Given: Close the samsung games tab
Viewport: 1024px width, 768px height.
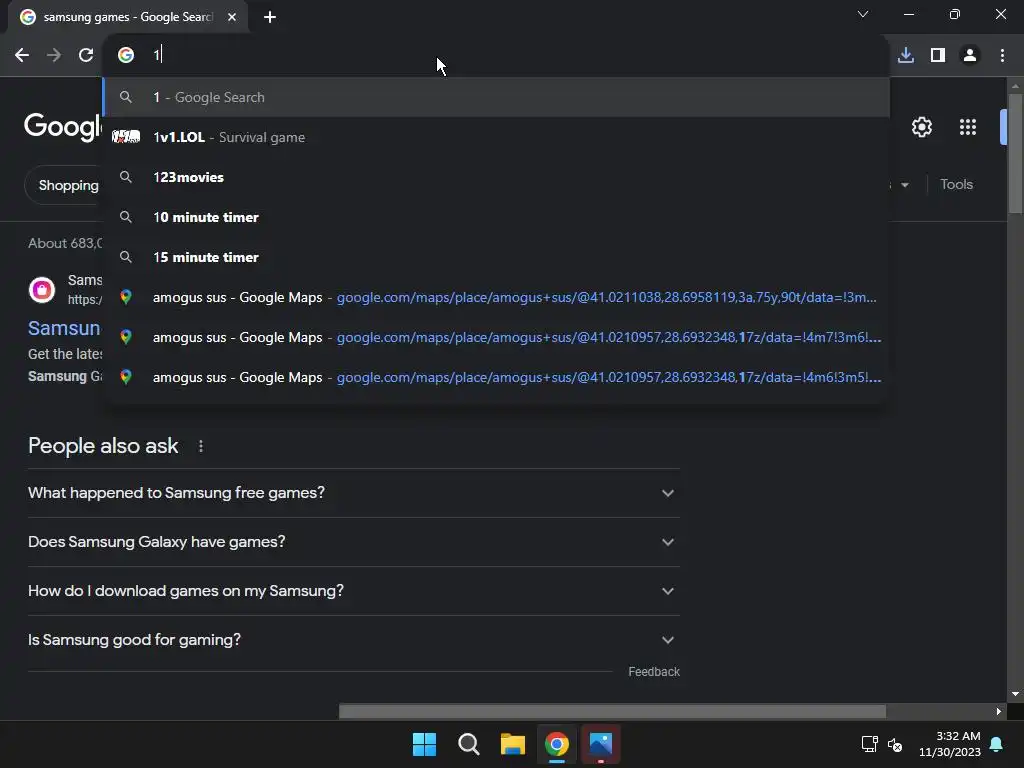Looking at the screenshot, I should [232, 17].
